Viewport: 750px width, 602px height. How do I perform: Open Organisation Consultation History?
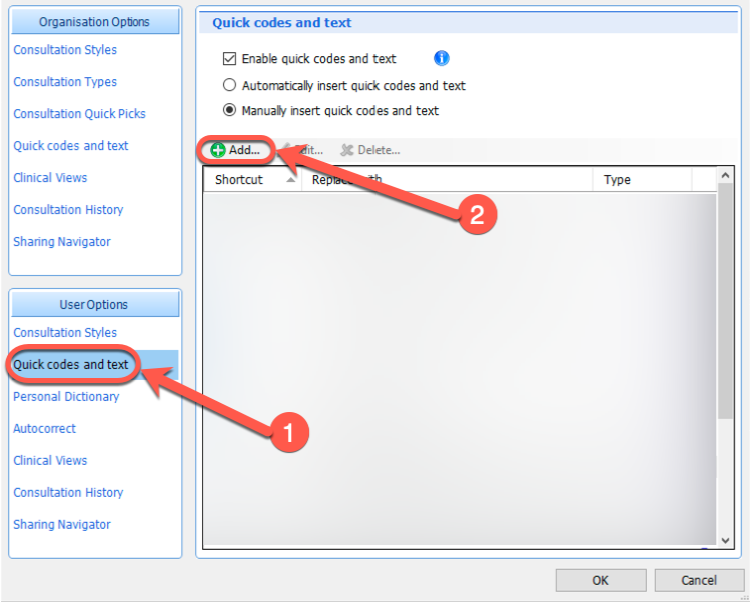pos(68,210)
